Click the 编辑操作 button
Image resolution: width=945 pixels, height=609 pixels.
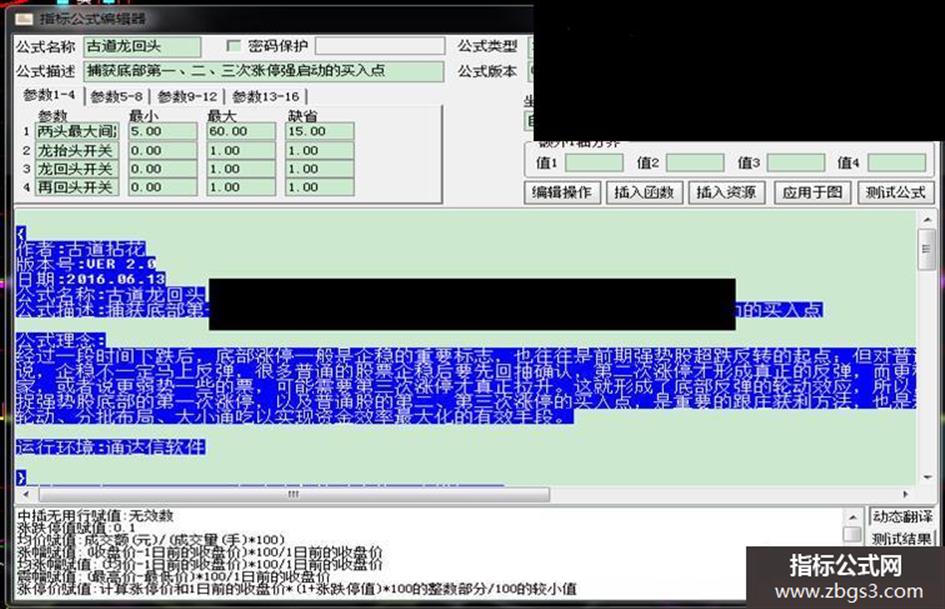[562, 192]
